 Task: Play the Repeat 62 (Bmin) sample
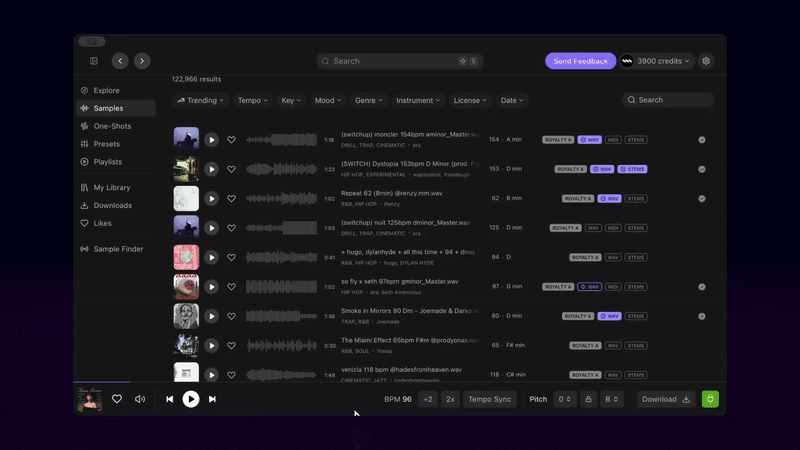tap(211, 198)
